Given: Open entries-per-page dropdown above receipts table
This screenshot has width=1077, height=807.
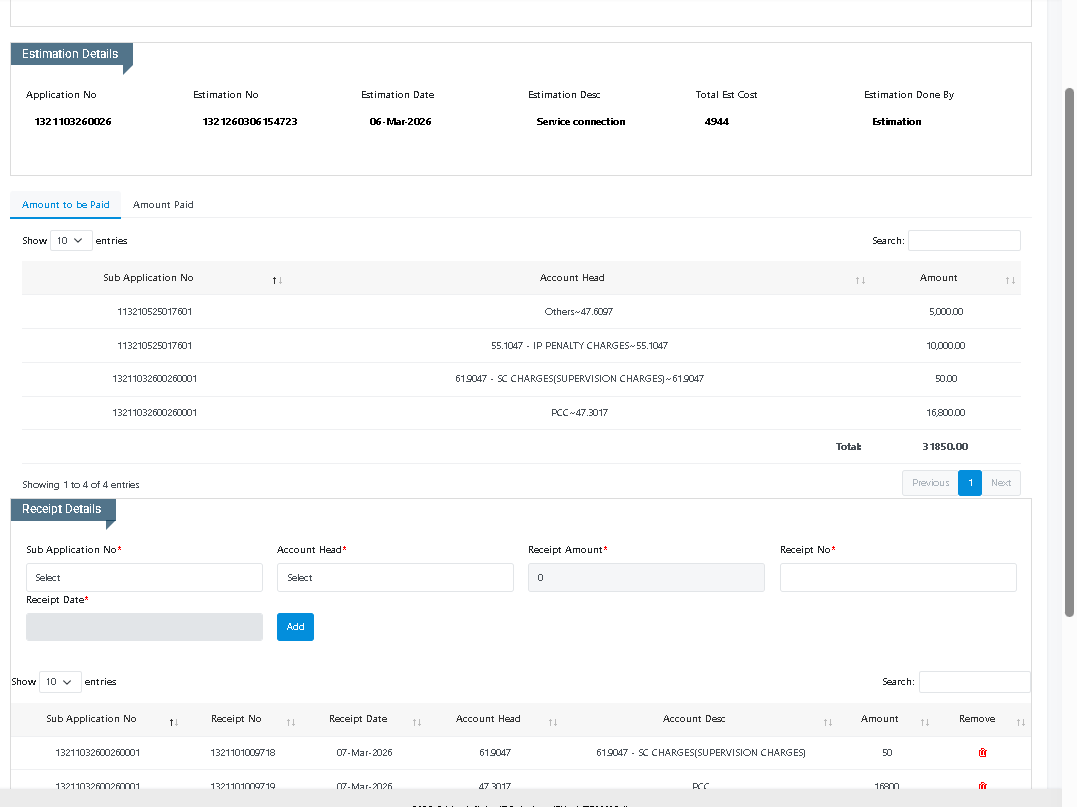Looking at the screenshot, I should click(60, 682).
